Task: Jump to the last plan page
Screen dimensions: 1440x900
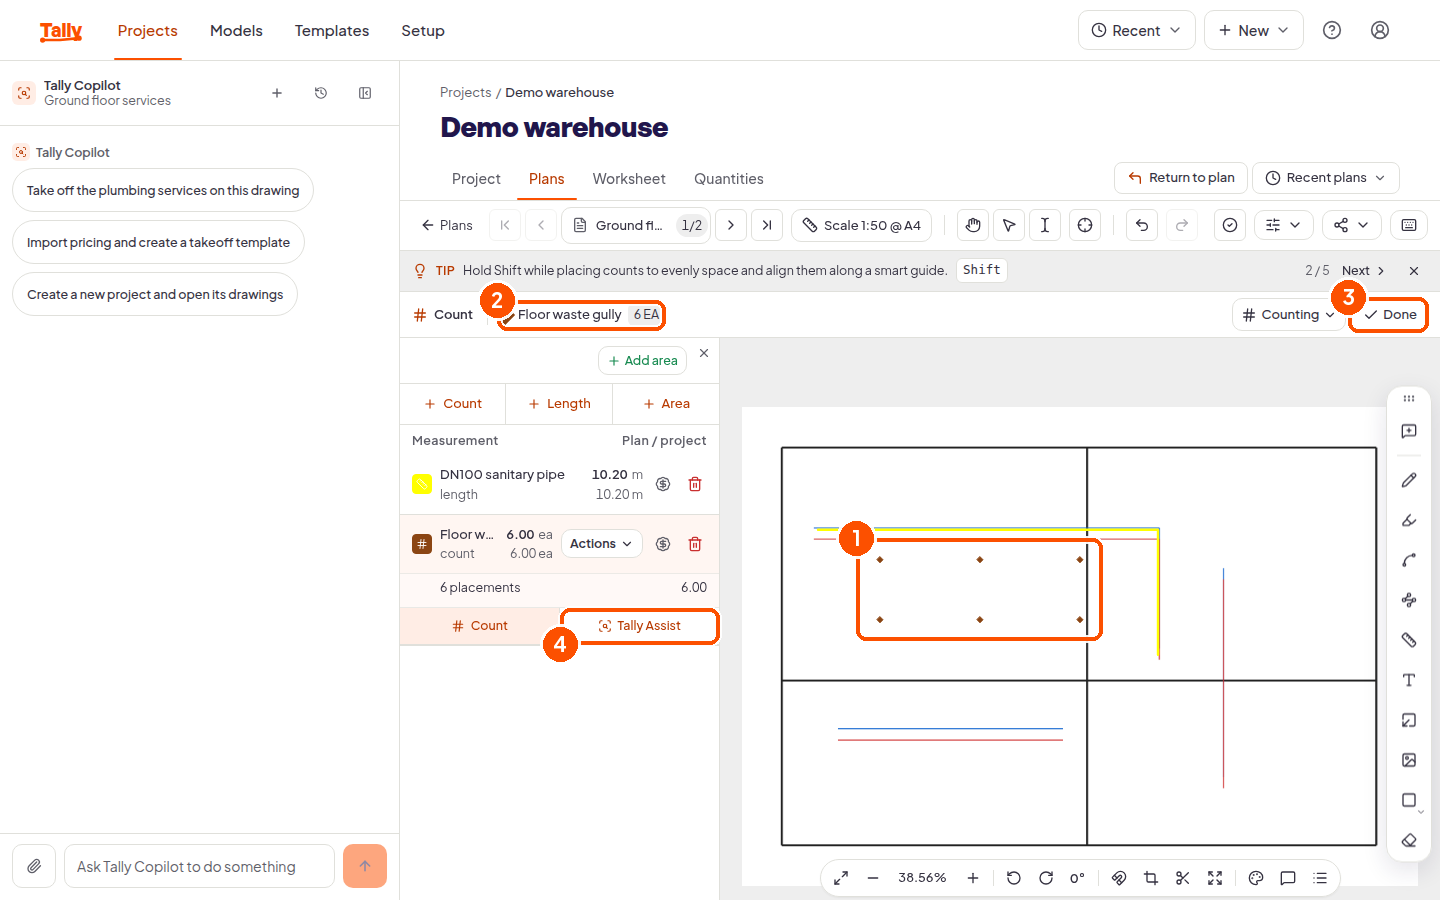Action: [x=767, y=225]
